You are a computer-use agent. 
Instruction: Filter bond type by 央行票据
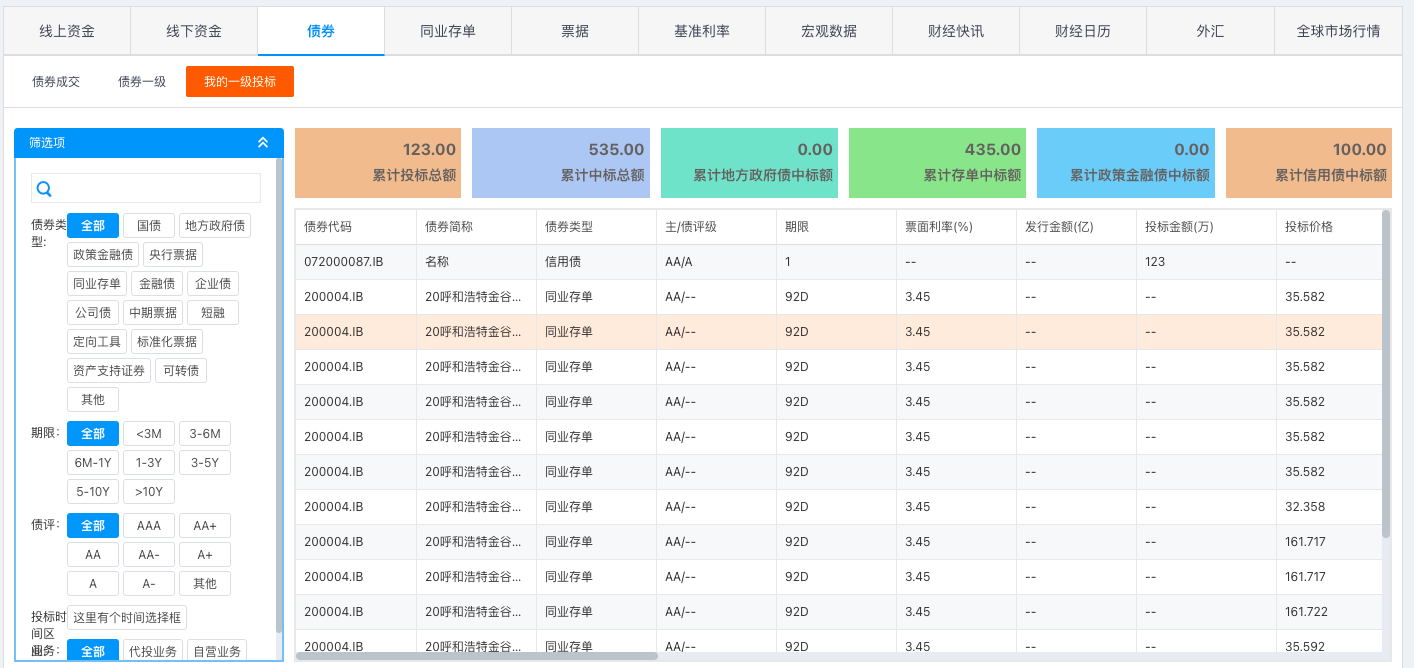173,255
